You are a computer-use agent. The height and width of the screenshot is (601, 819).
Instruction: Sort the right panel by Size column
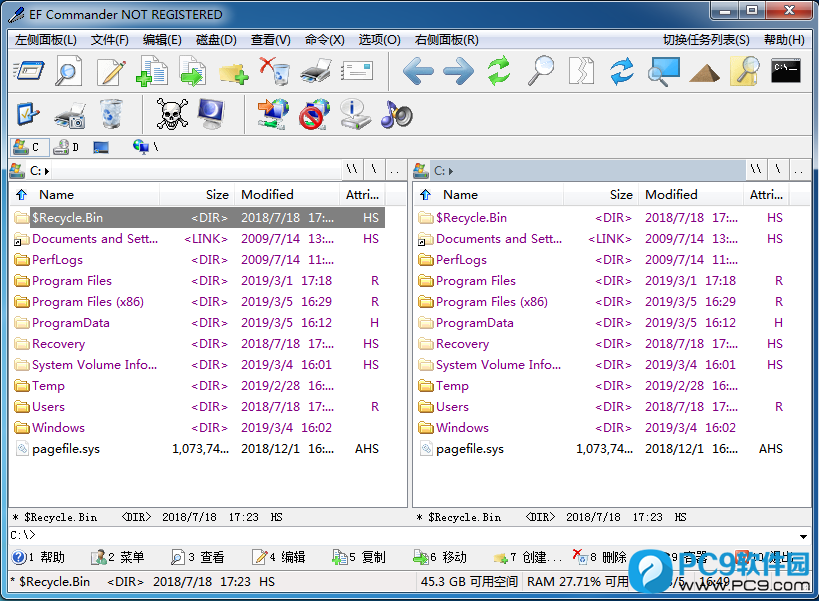pos(601,195)
